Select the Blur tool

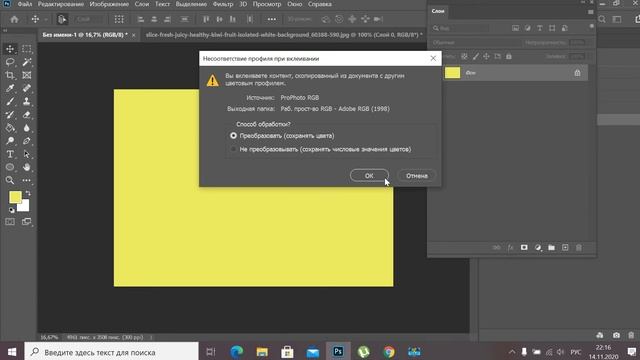[27, 128]
